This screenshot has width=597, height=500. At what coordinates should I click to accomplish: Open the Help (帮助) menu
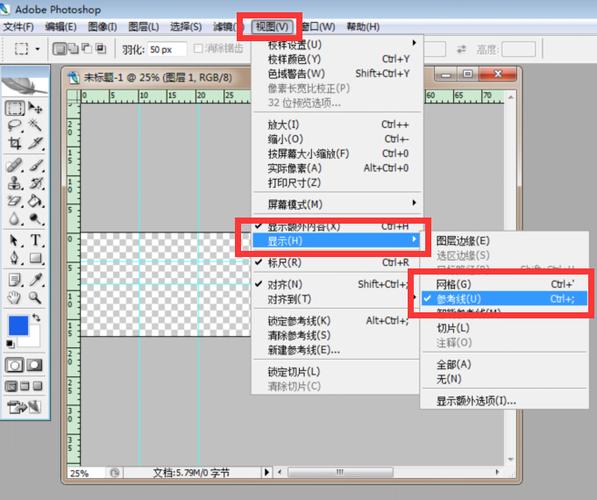click(x=363, y=27)
